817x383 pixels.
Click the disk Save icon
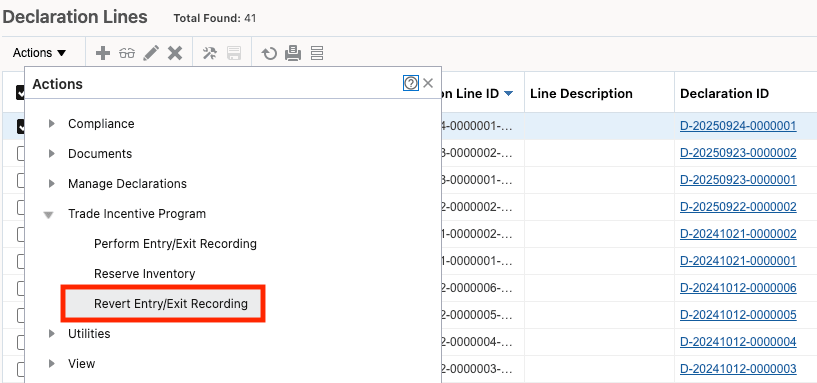click(x=233, y=53)
